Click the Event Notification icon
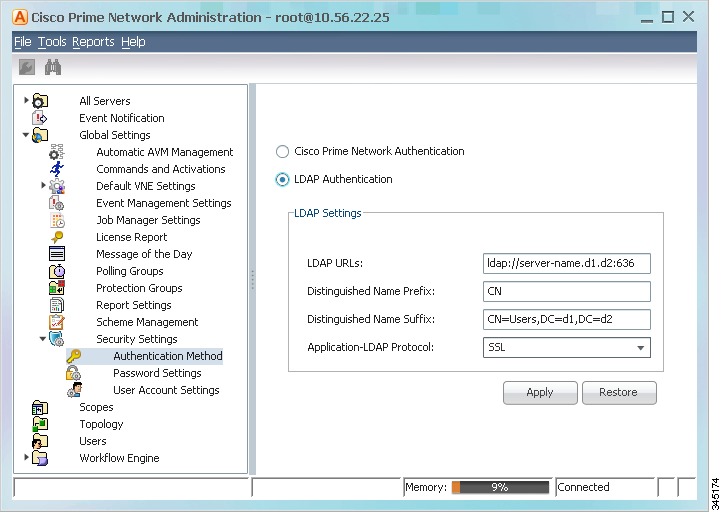Screen dimensions: 721x512 pyautogui.click(x=40, y=118)
